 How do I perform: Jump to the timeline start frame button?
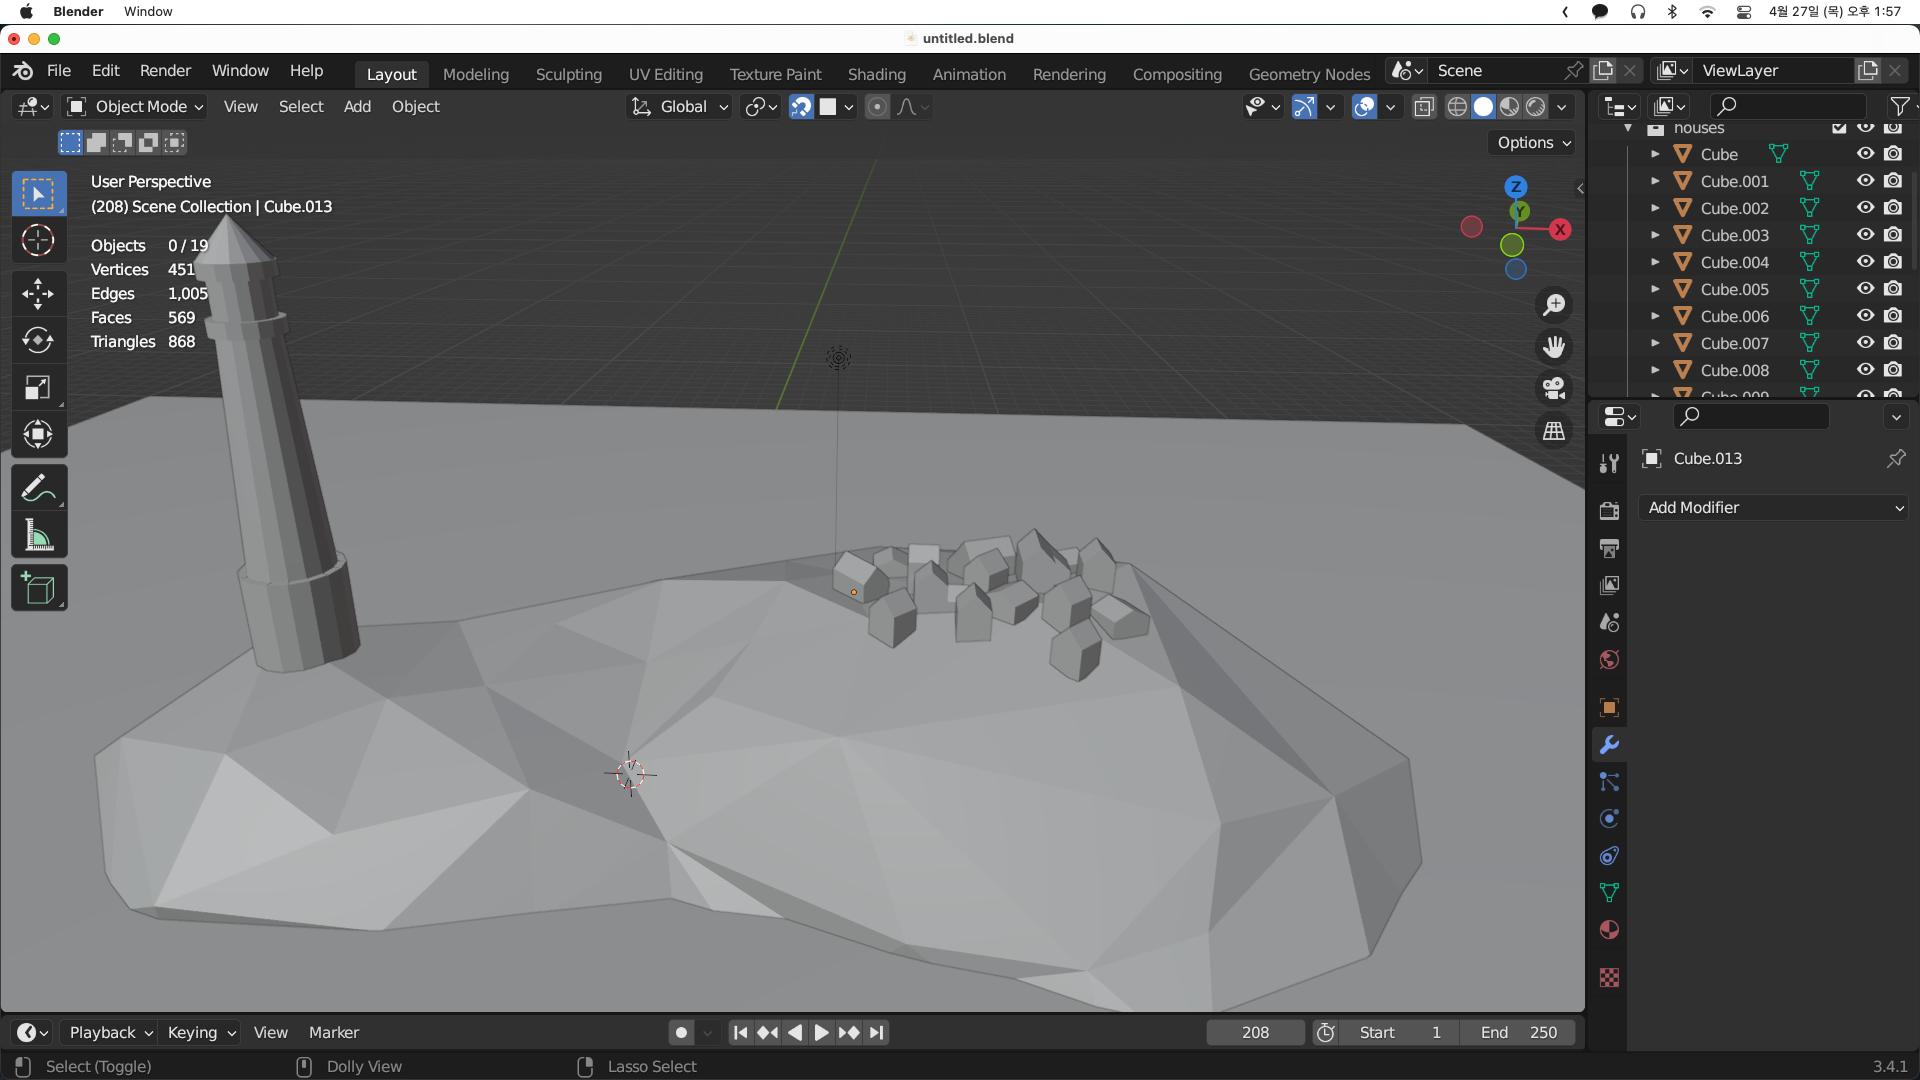[x=740, y=1033]
